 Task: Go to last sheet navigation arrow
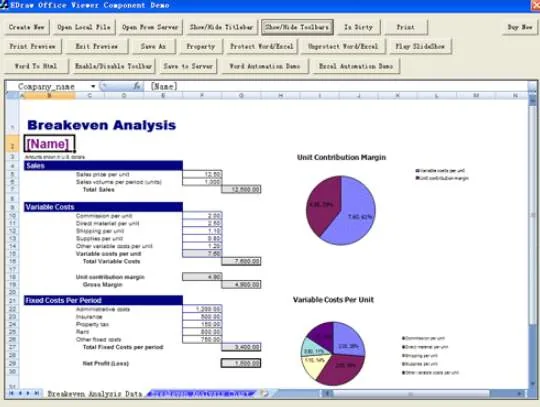coord(36,393)
